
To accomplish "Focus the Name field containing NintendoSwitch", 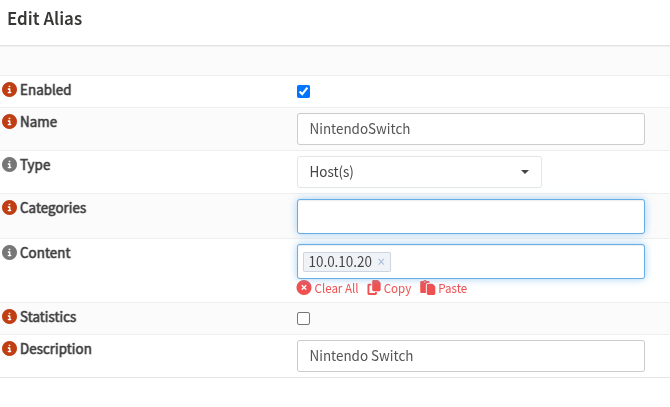I will tap(471, 129).
